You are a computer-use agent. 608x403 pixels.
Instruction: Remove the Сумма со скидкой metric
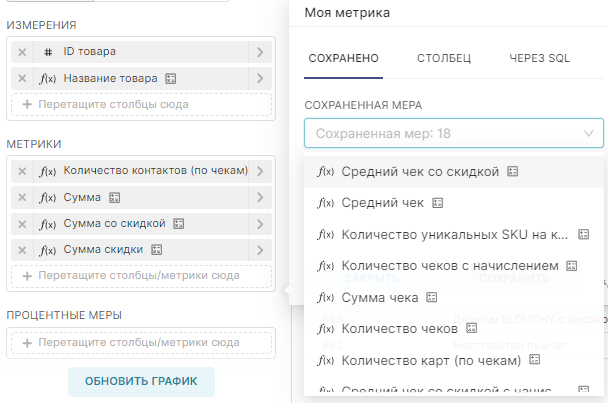(22, 223)
